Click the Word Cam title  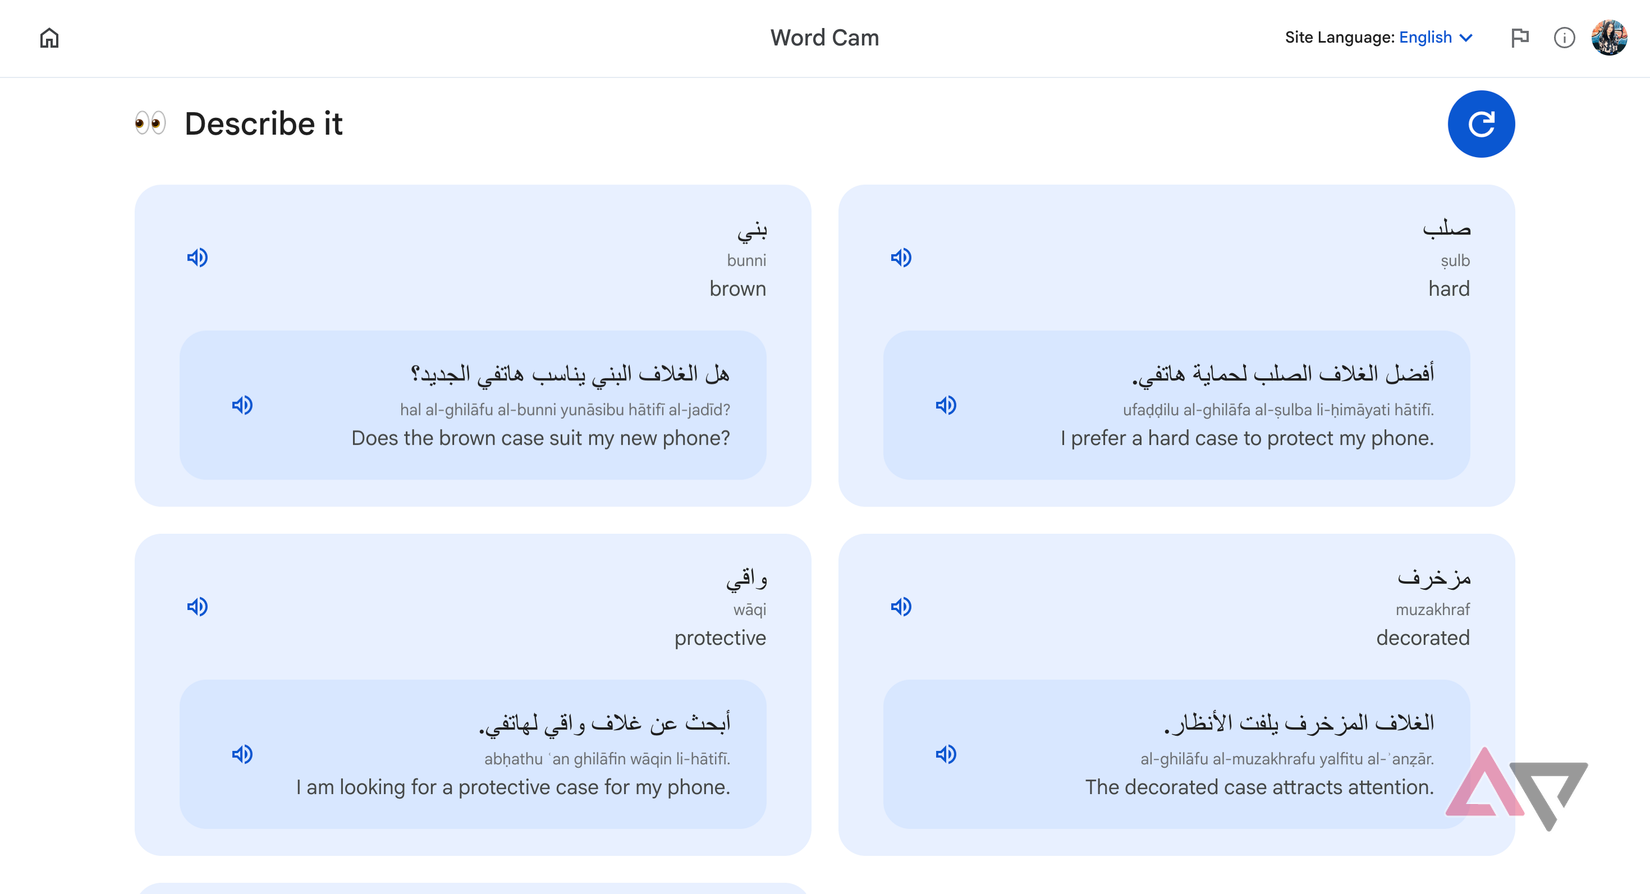click(824, 37)
